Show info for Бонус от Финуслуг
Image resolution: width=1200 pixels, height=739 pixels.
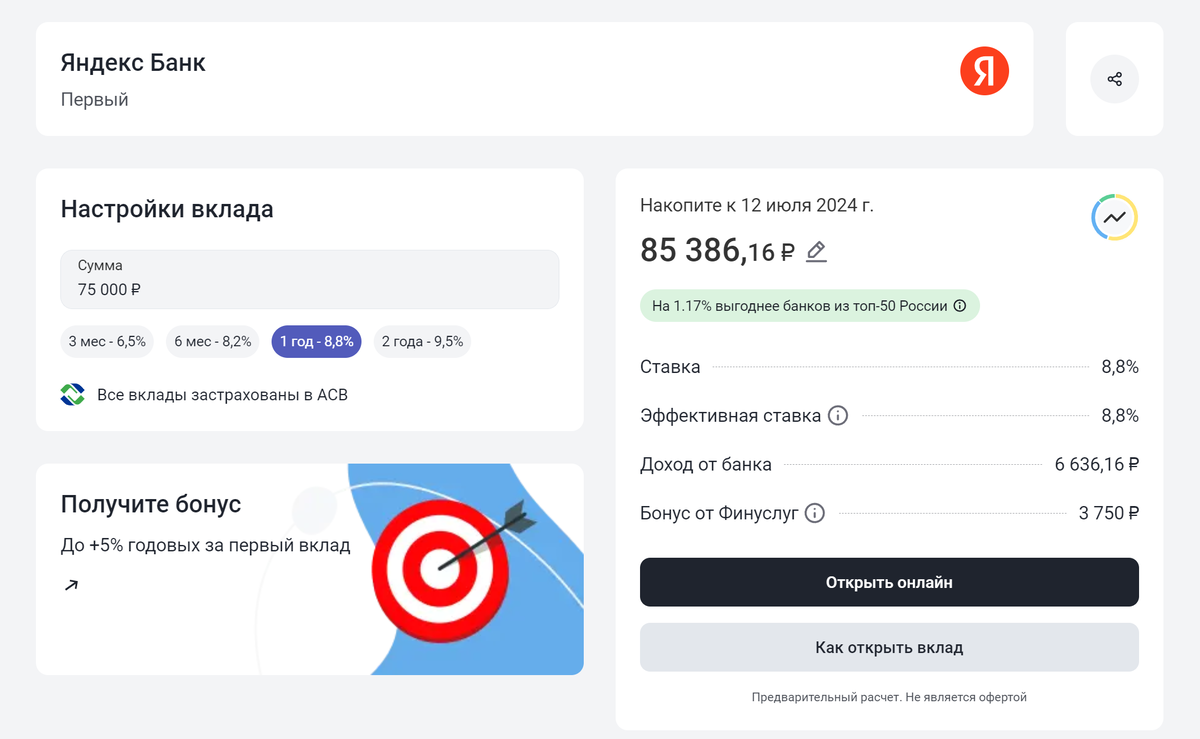pos(815,513)
